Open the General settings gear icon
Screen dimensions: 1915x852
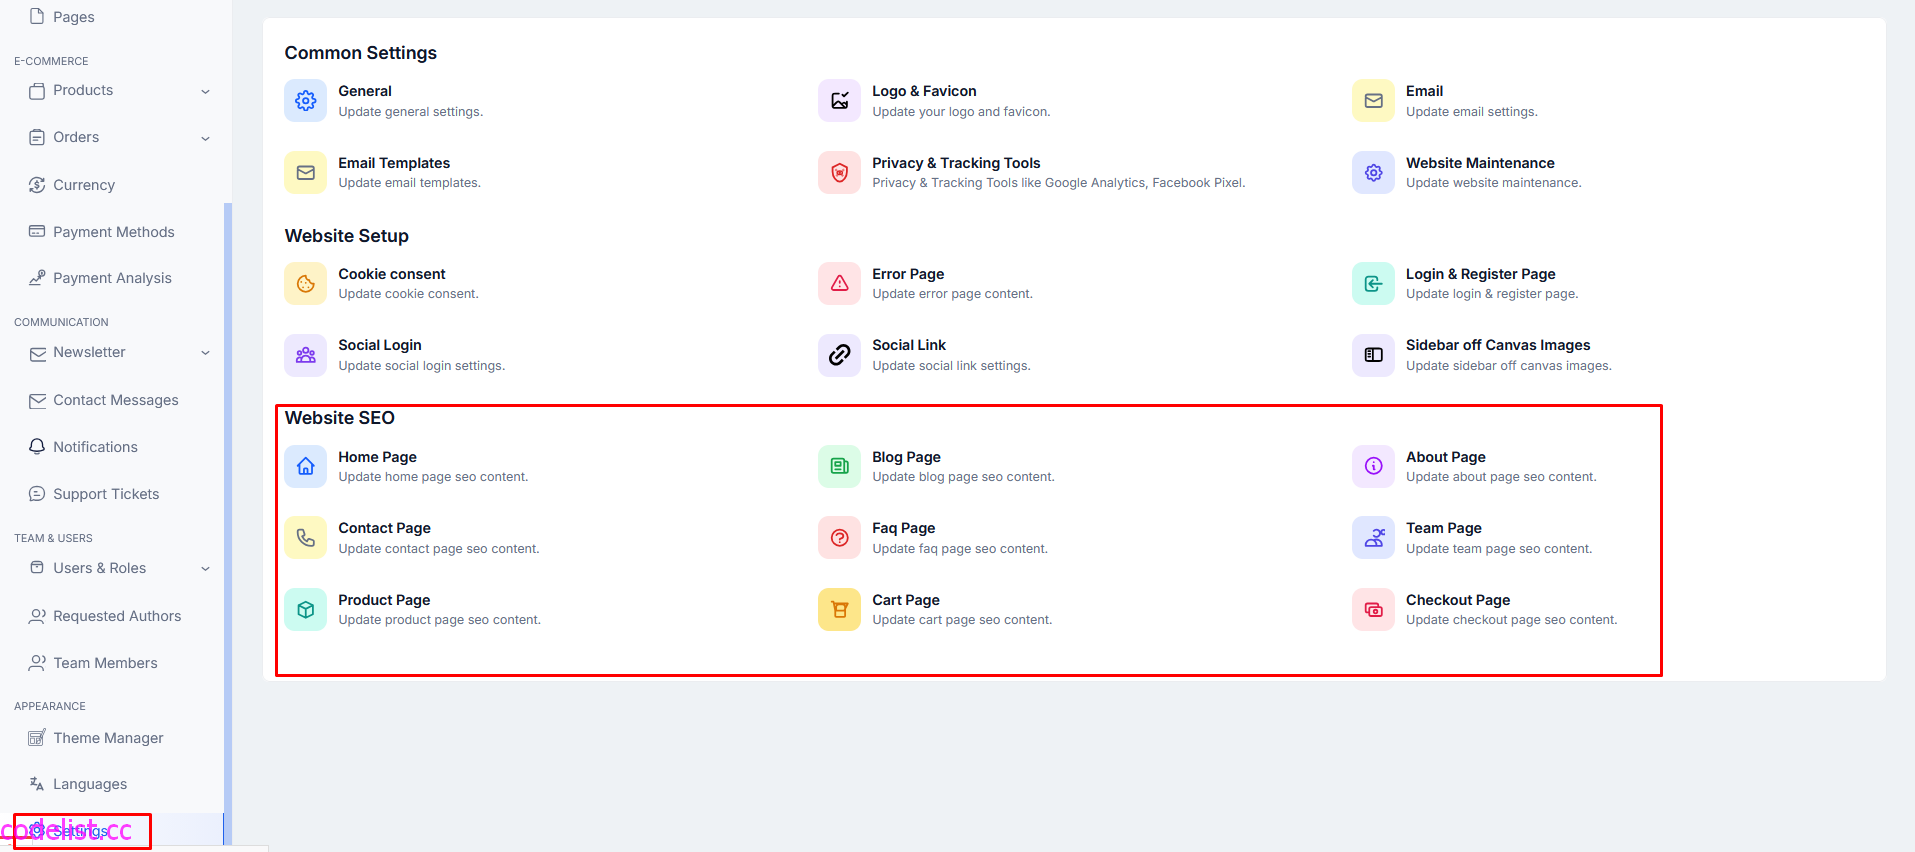click(x=305, y=101)
